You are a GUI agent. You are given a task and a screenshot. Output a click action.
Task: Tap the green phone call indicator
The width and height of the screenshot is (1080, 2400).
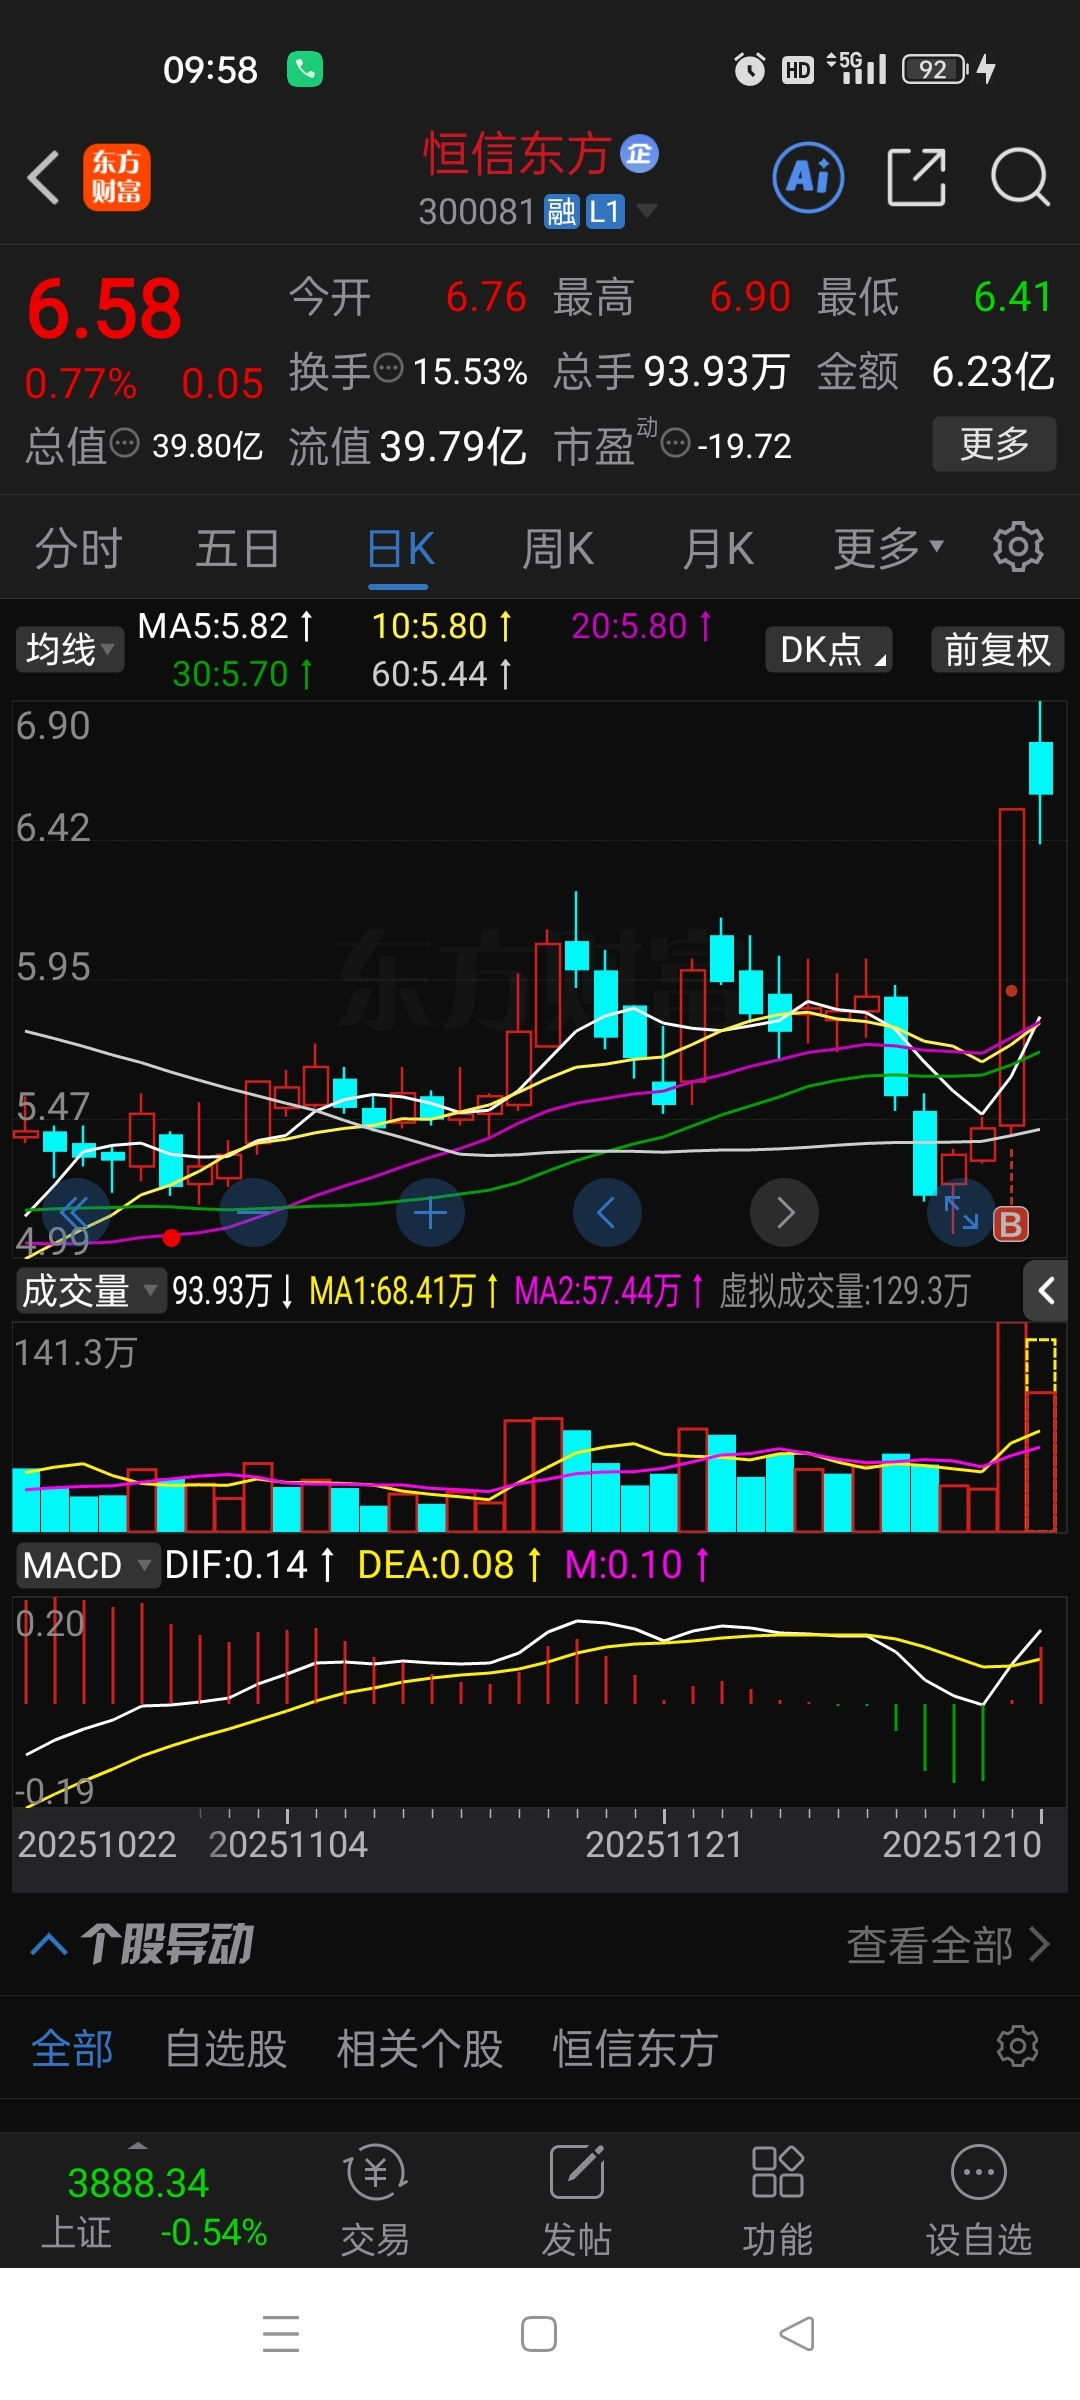click(305, 69)
